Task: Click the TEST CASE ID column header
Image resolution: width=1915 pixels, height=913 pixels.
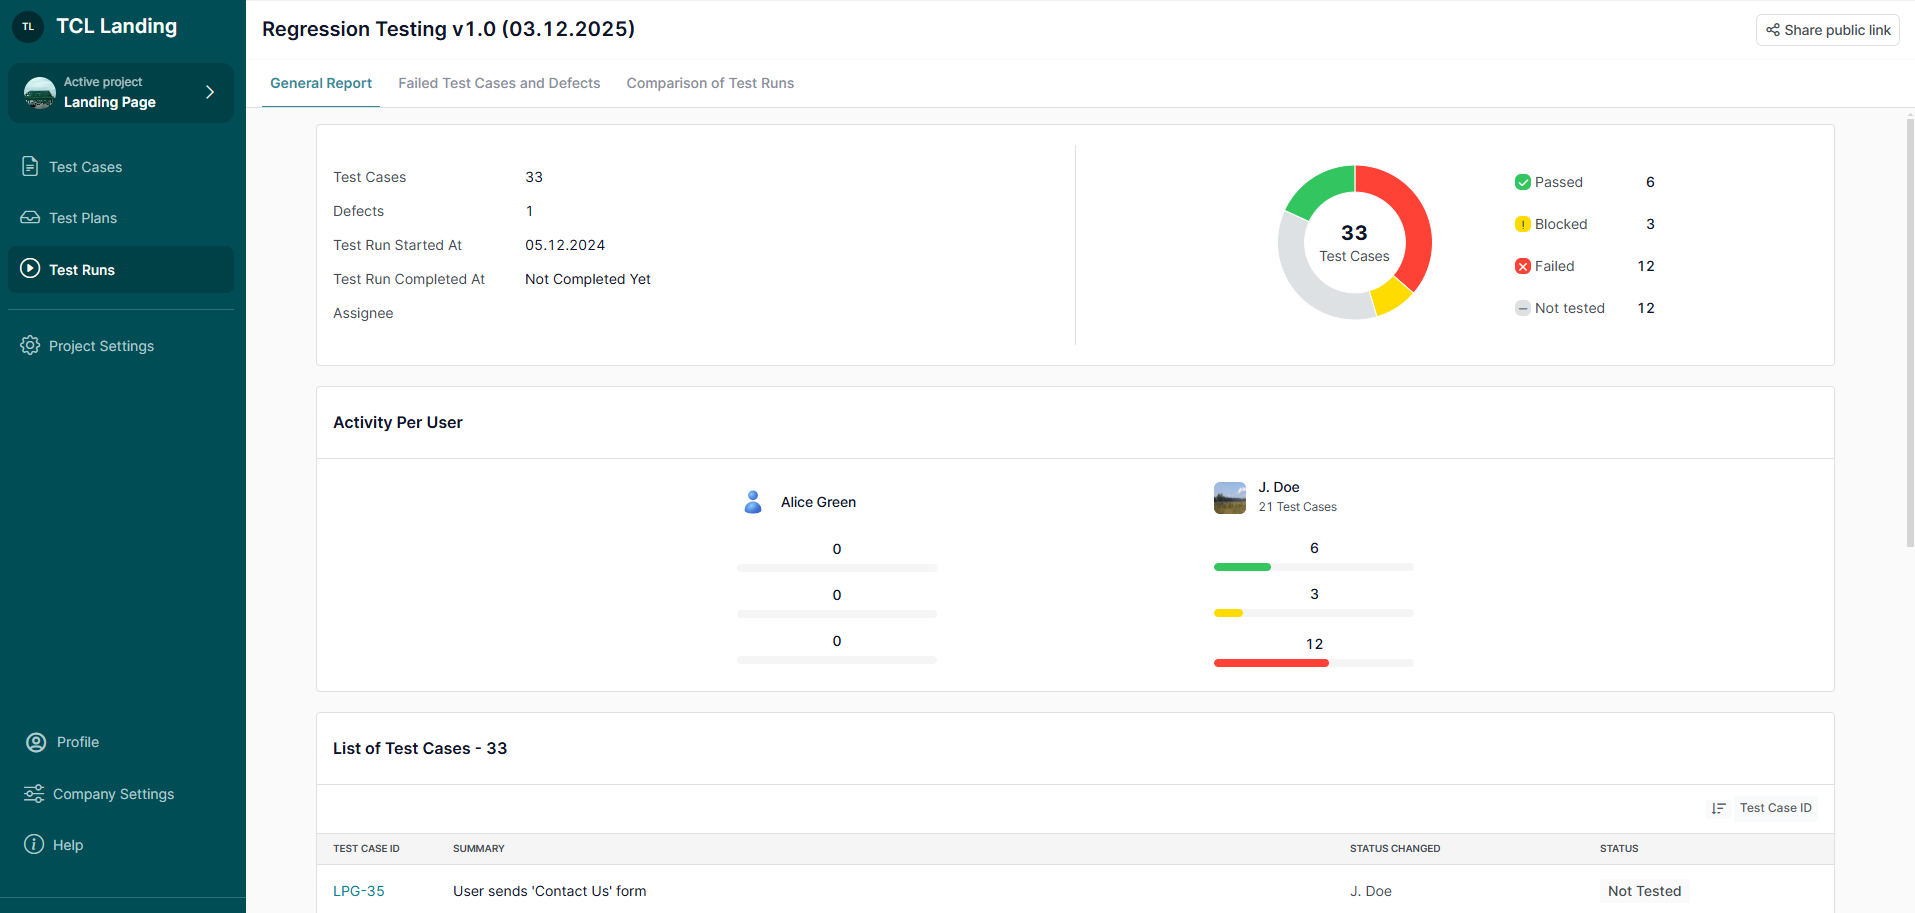Action: (366, 848)
